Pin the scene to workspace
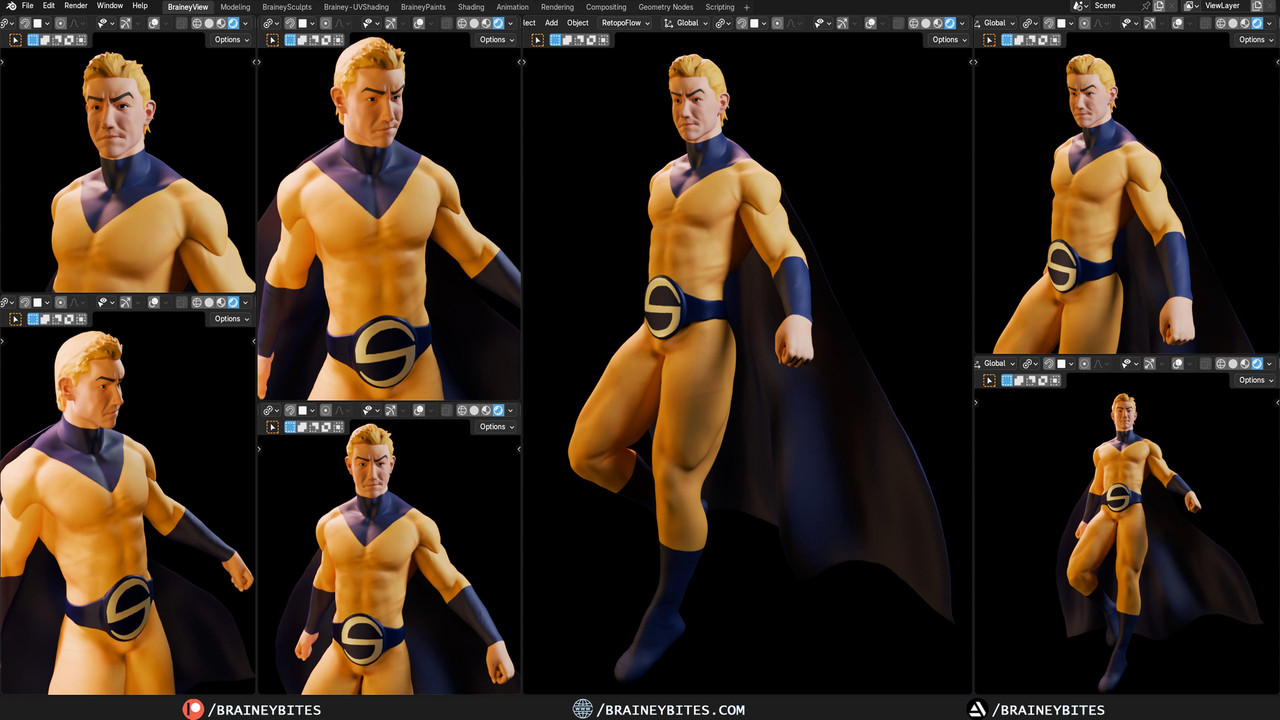 coord(1146,6)
